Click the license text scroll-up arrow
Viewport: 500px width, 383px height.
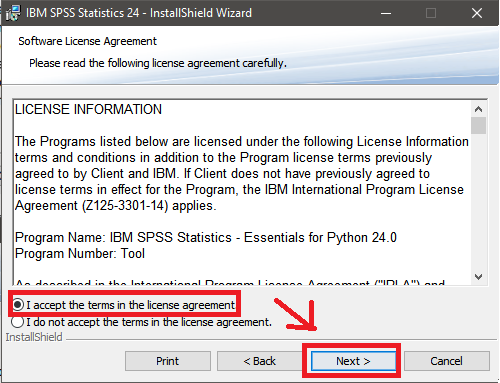(x=478, y=109)
